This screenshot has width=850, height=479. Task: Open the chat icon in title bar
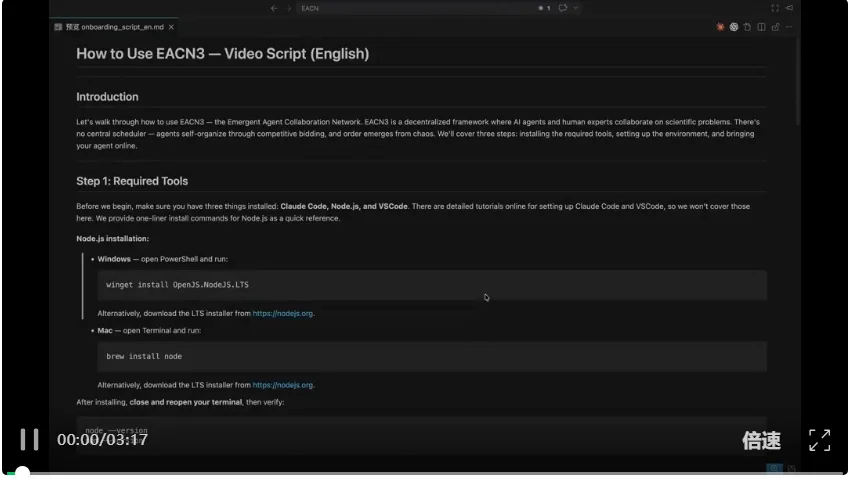pyautogui.click(x=563, y=8)
